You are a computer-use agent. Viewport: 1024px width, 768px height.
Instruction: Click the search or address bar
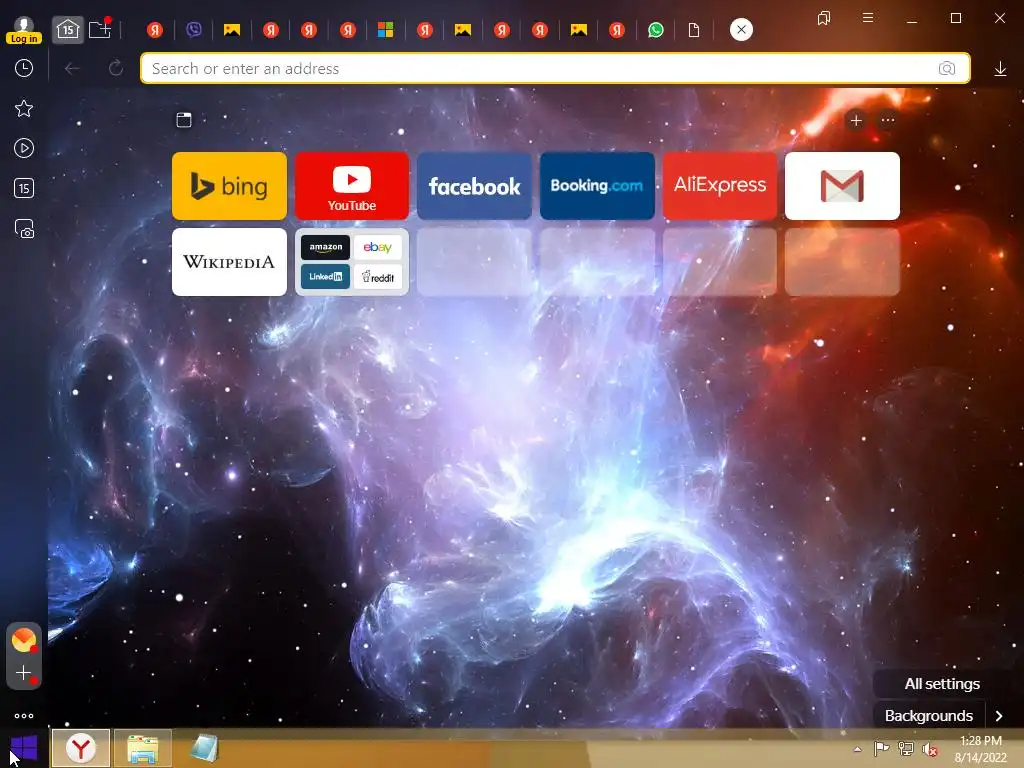pyautogui.click(x=555, y=69)
